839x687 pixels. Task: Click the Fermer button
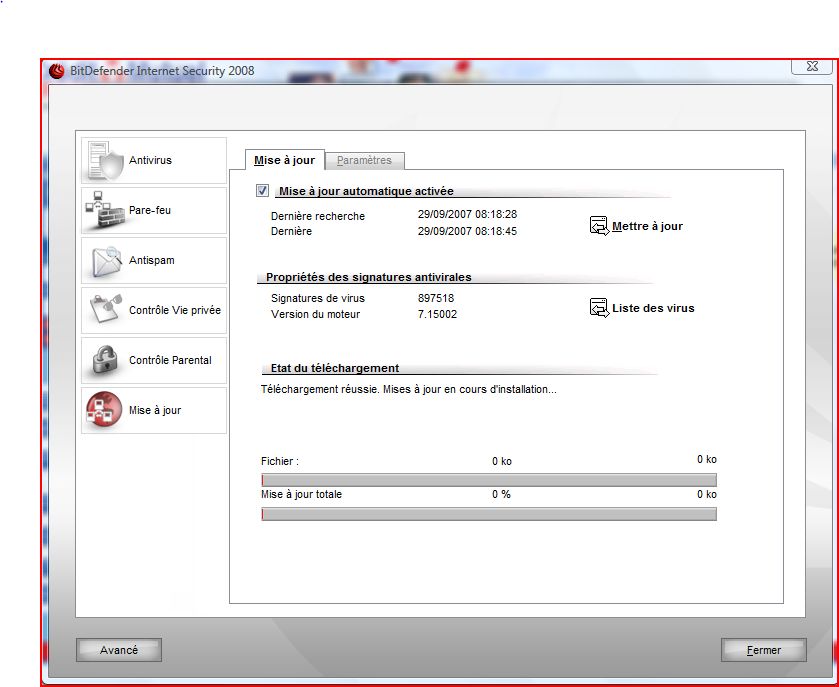764,650
